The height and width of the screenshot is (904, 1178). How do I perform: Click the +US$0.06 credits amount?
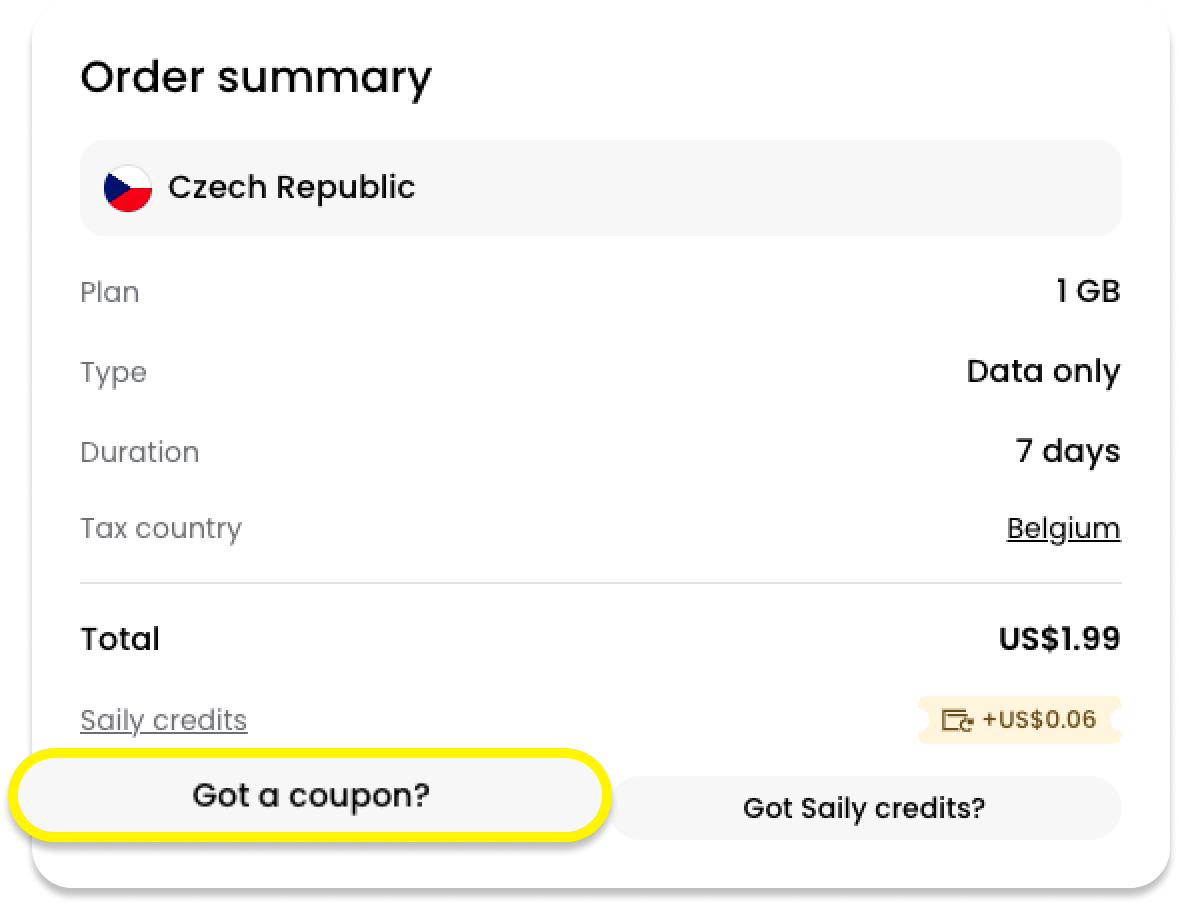tap(1039, 719)
